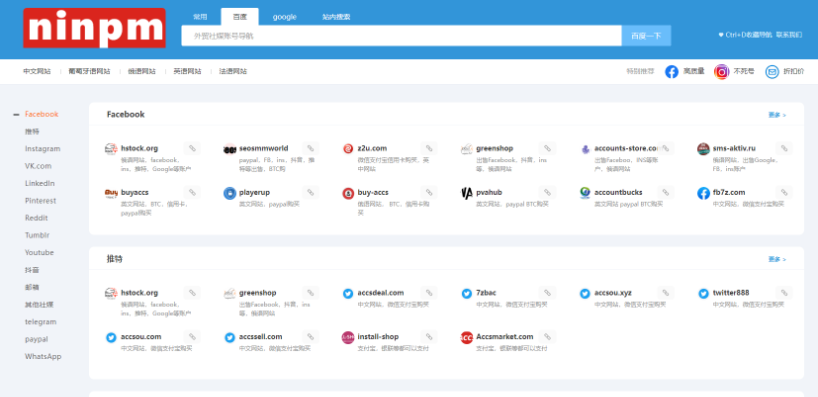The height and width of the screenshot is (397, 818).
Task: Click the accountbucks site logo
Action: click(585, 194)
